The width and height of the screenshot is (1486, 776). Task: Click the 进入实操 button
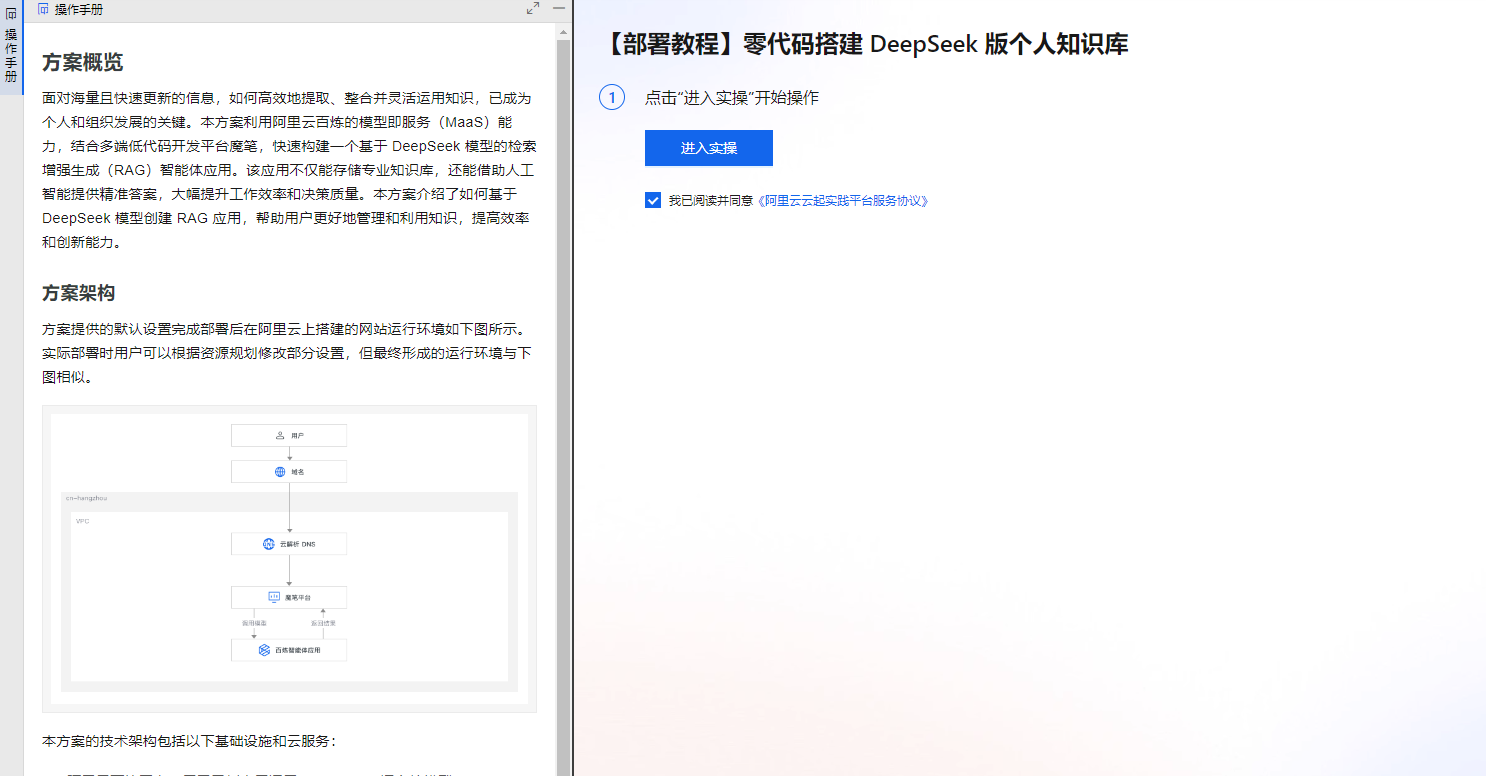pyautogui.click(x=709, y=148)
